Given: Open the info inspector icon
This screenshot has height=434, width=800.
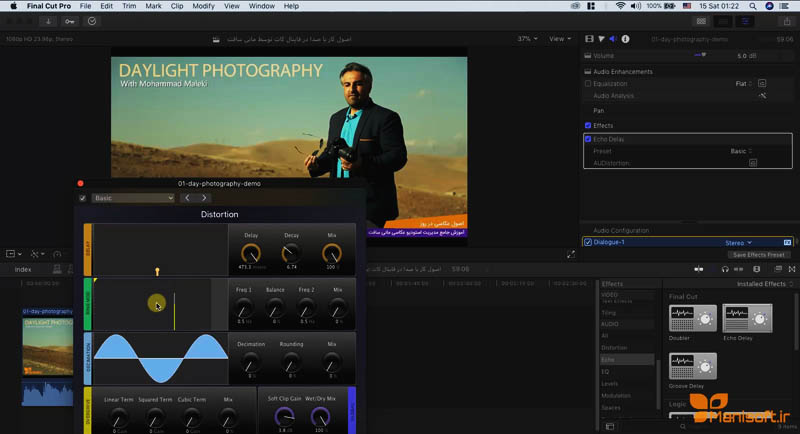Looking at the screenshot, I should point(626,39).
